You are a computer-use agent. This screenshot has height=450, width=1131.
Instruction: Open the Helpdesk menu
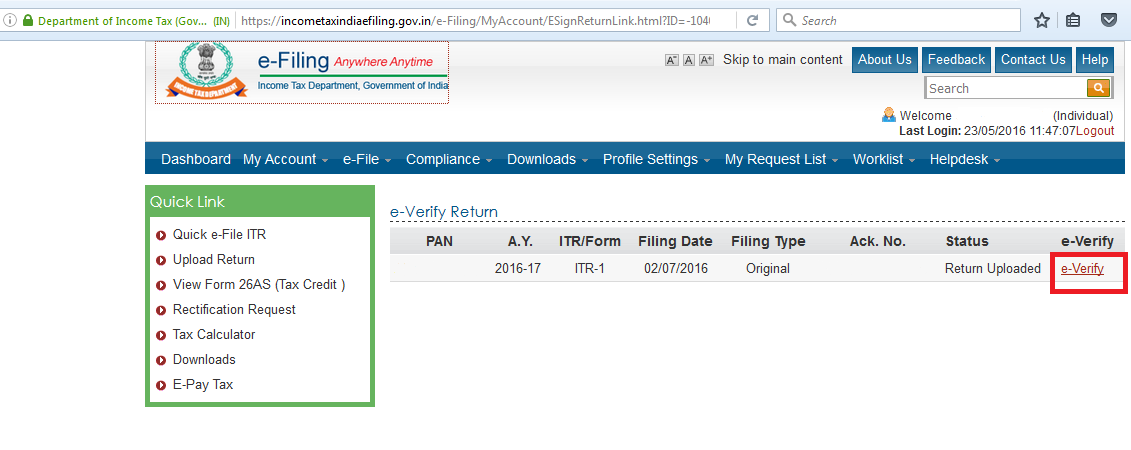coord(964,160)
